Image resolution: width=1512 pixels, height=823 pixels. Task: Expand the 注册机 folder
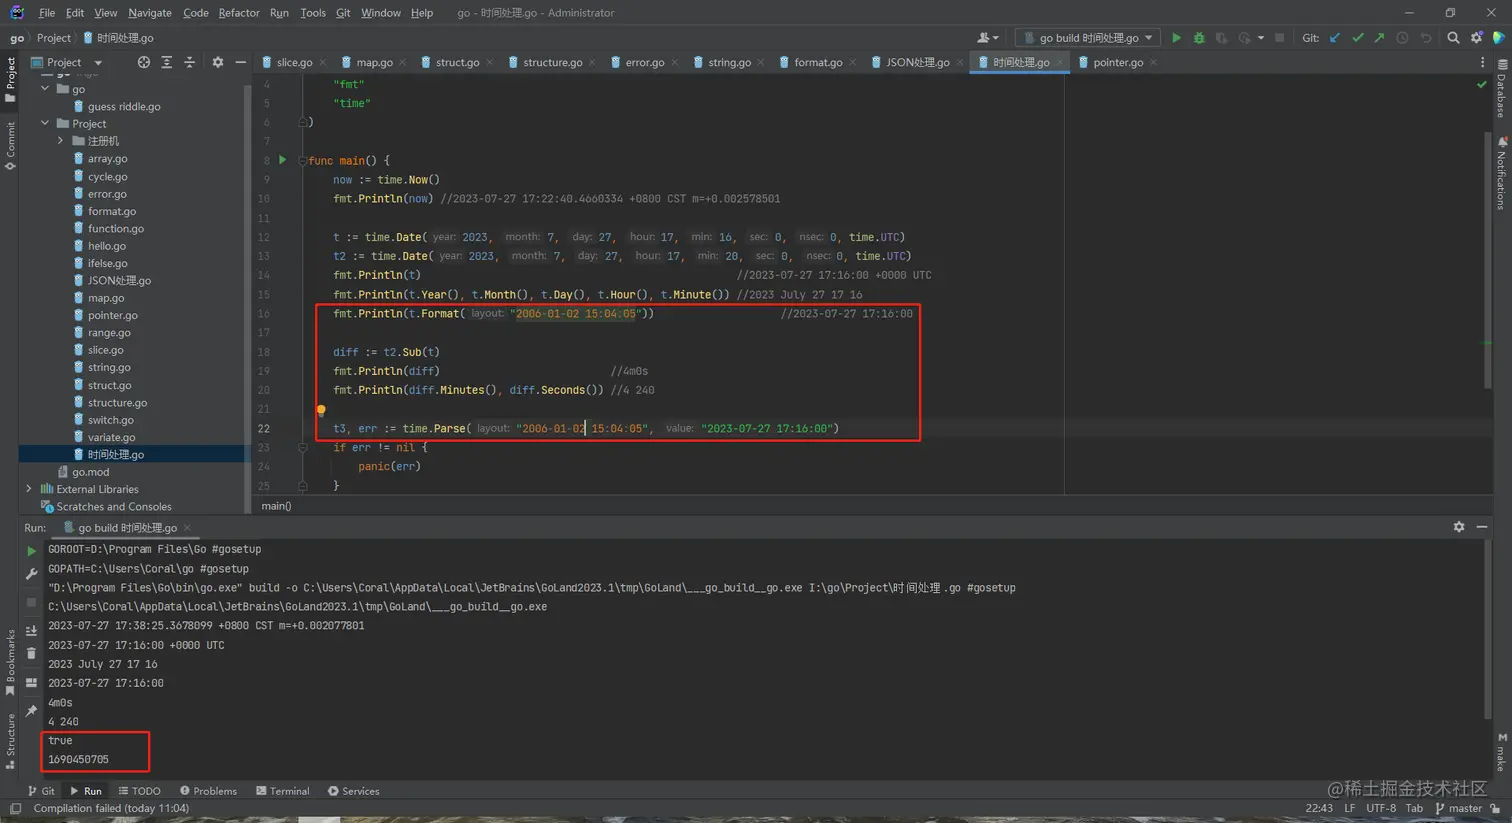pyautogui.click(x=61, y=141)
